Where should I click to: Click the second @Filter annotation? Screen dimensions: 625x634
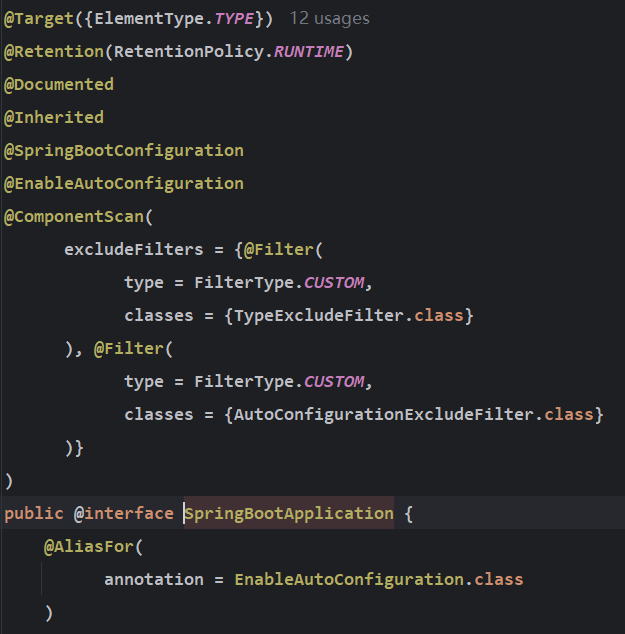coord(129,349)
